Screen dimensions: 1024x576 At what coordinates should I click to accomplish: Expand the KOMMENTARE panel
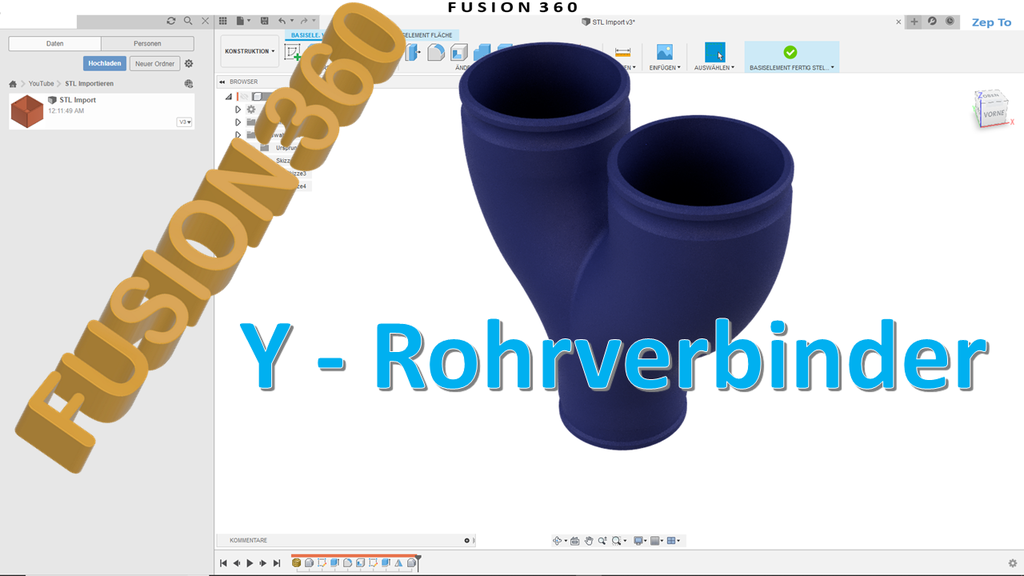pos(467,540)
